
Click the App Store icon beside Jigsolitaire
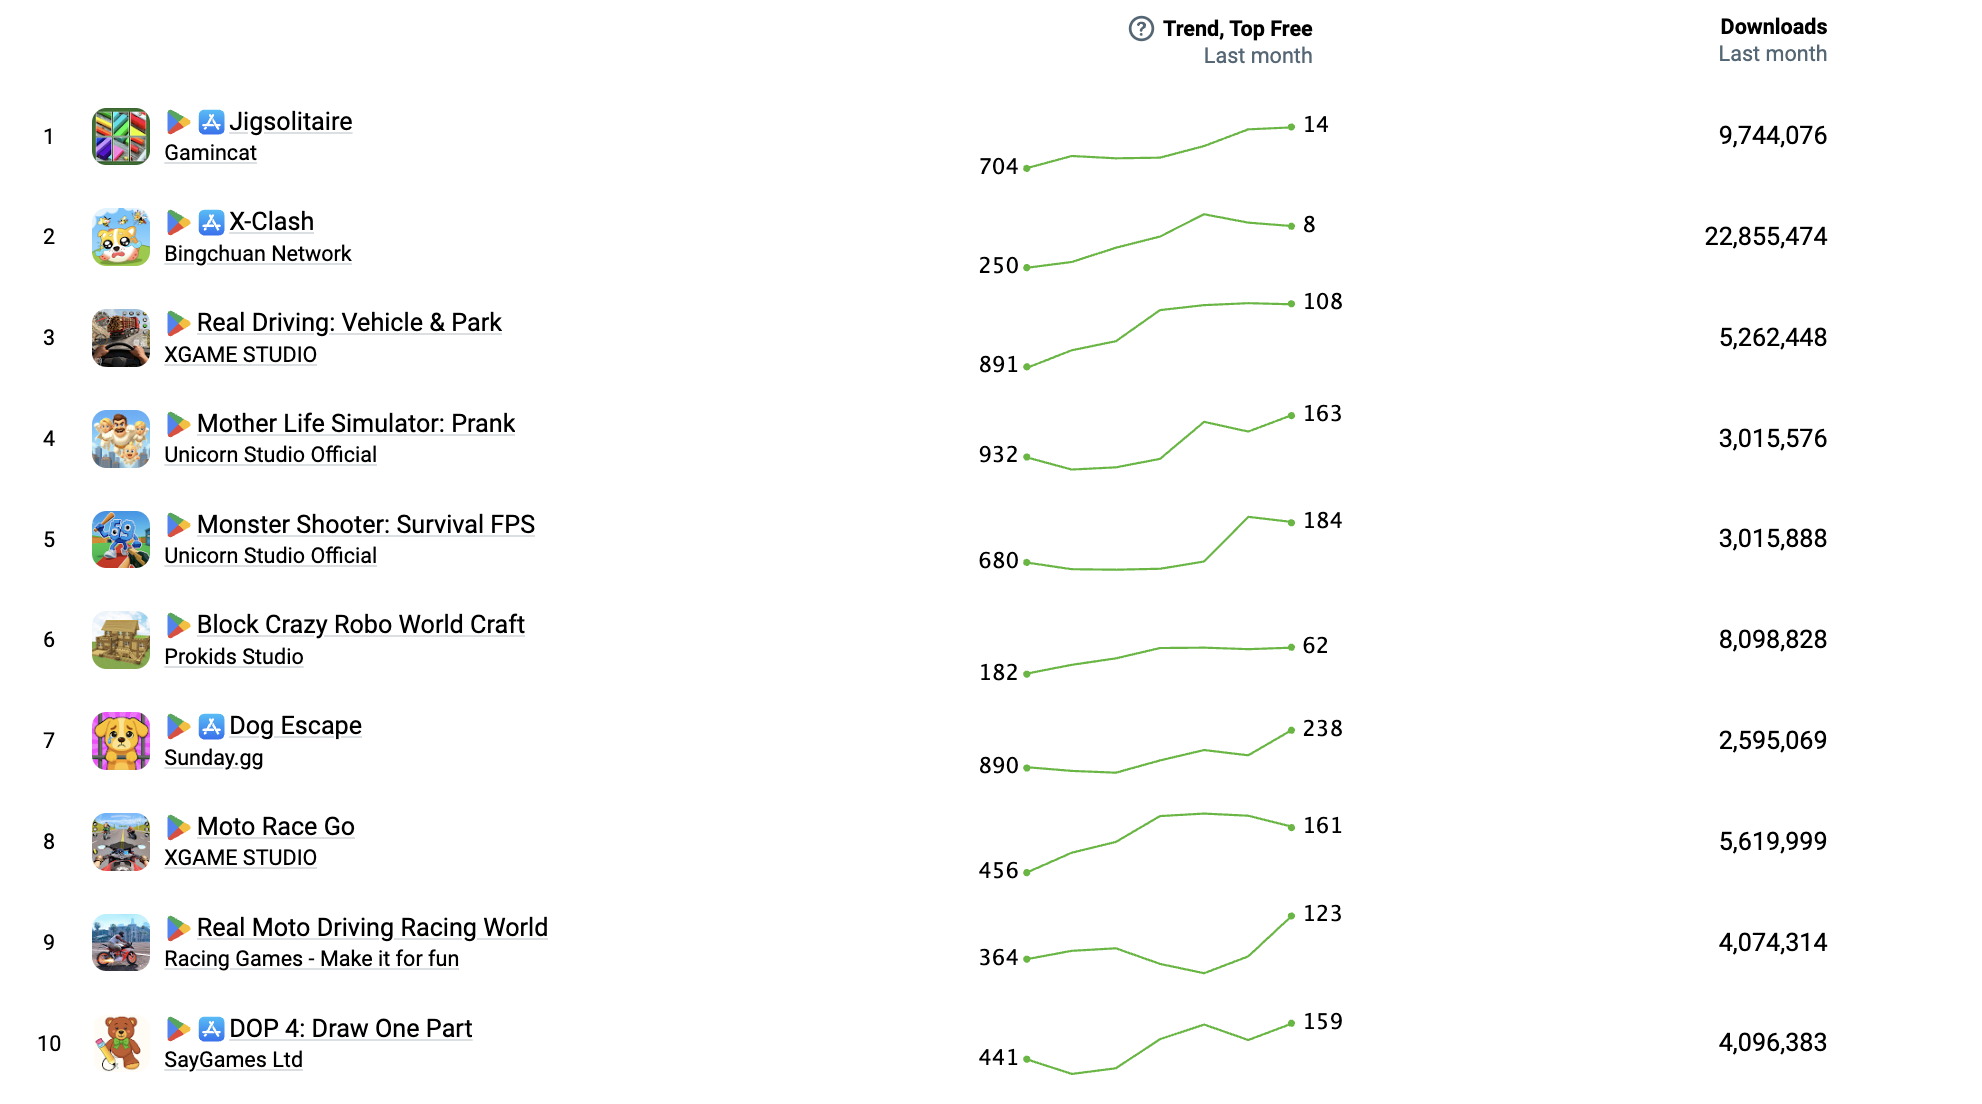click(211, 122)
